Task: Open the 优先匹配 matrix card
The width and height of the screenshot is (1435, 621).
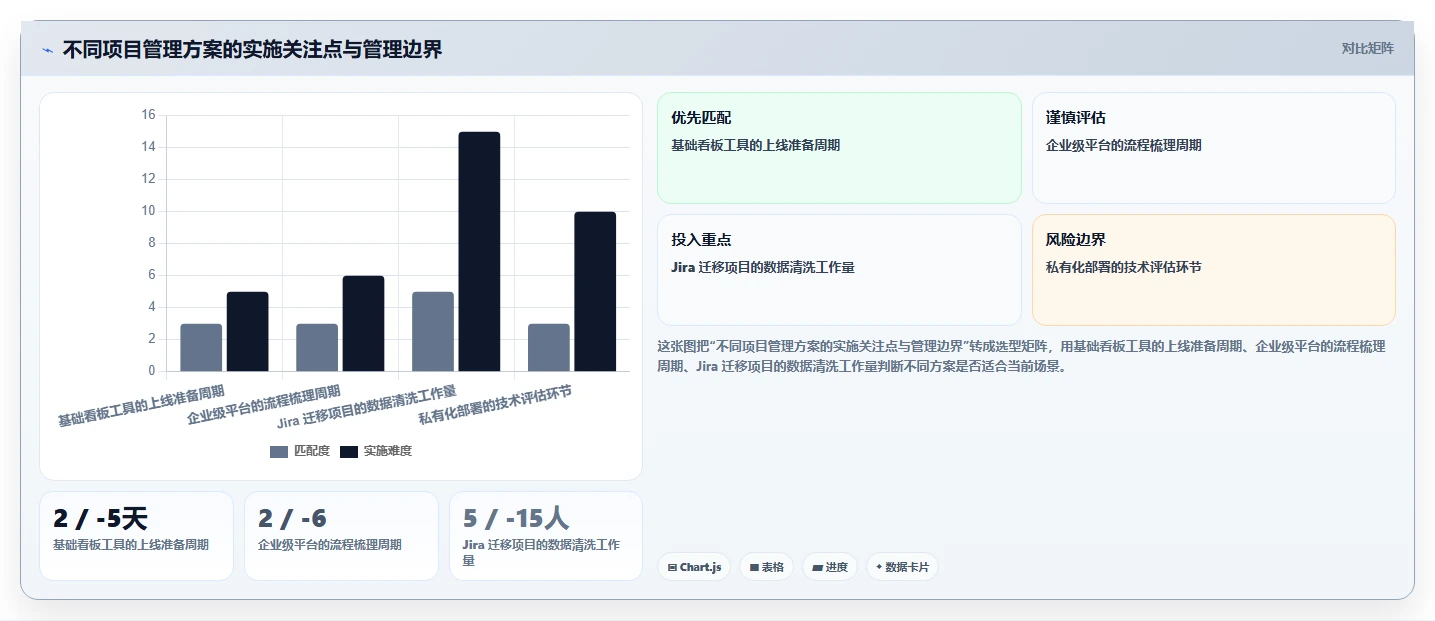Action: click(x=839, y=148)
